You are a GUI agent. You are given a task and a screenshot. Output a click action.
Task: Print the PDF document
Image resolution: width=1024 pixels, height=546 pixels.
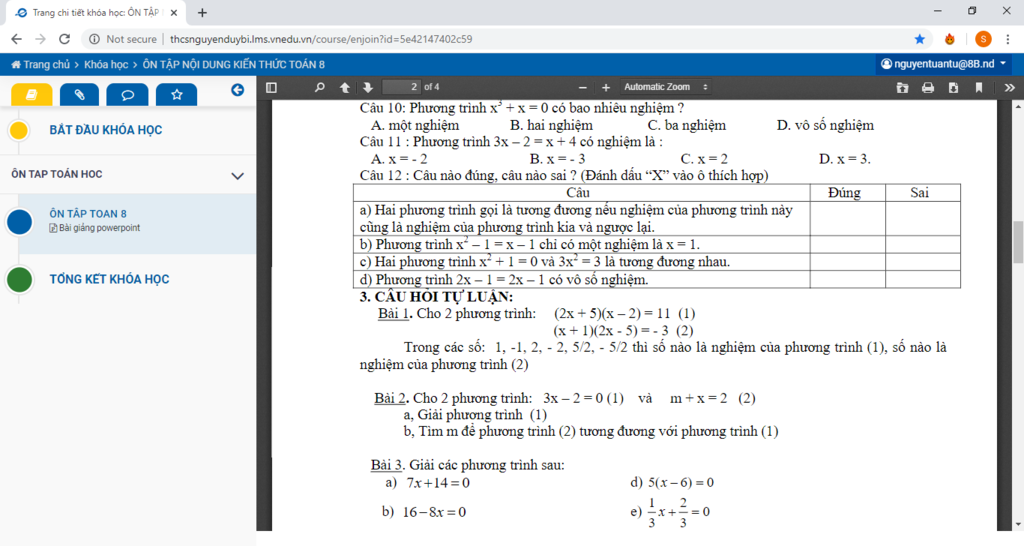[x=927, y=87]
